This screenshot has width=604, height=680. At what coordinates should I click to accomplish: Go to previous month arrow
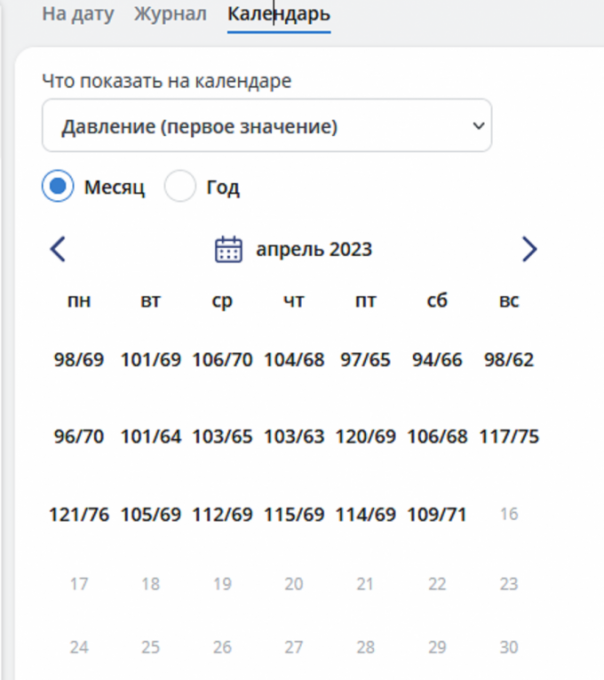(x=58, y=249)
